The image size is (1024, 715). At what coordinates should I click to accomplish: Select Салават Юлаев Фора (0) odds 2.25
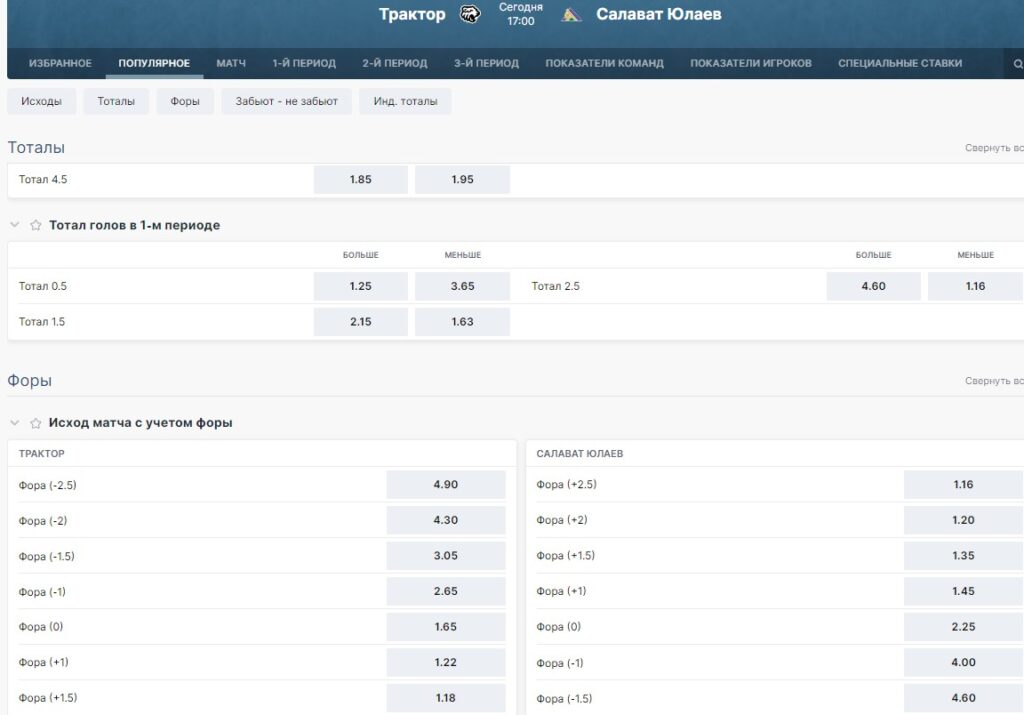[963, 627]
